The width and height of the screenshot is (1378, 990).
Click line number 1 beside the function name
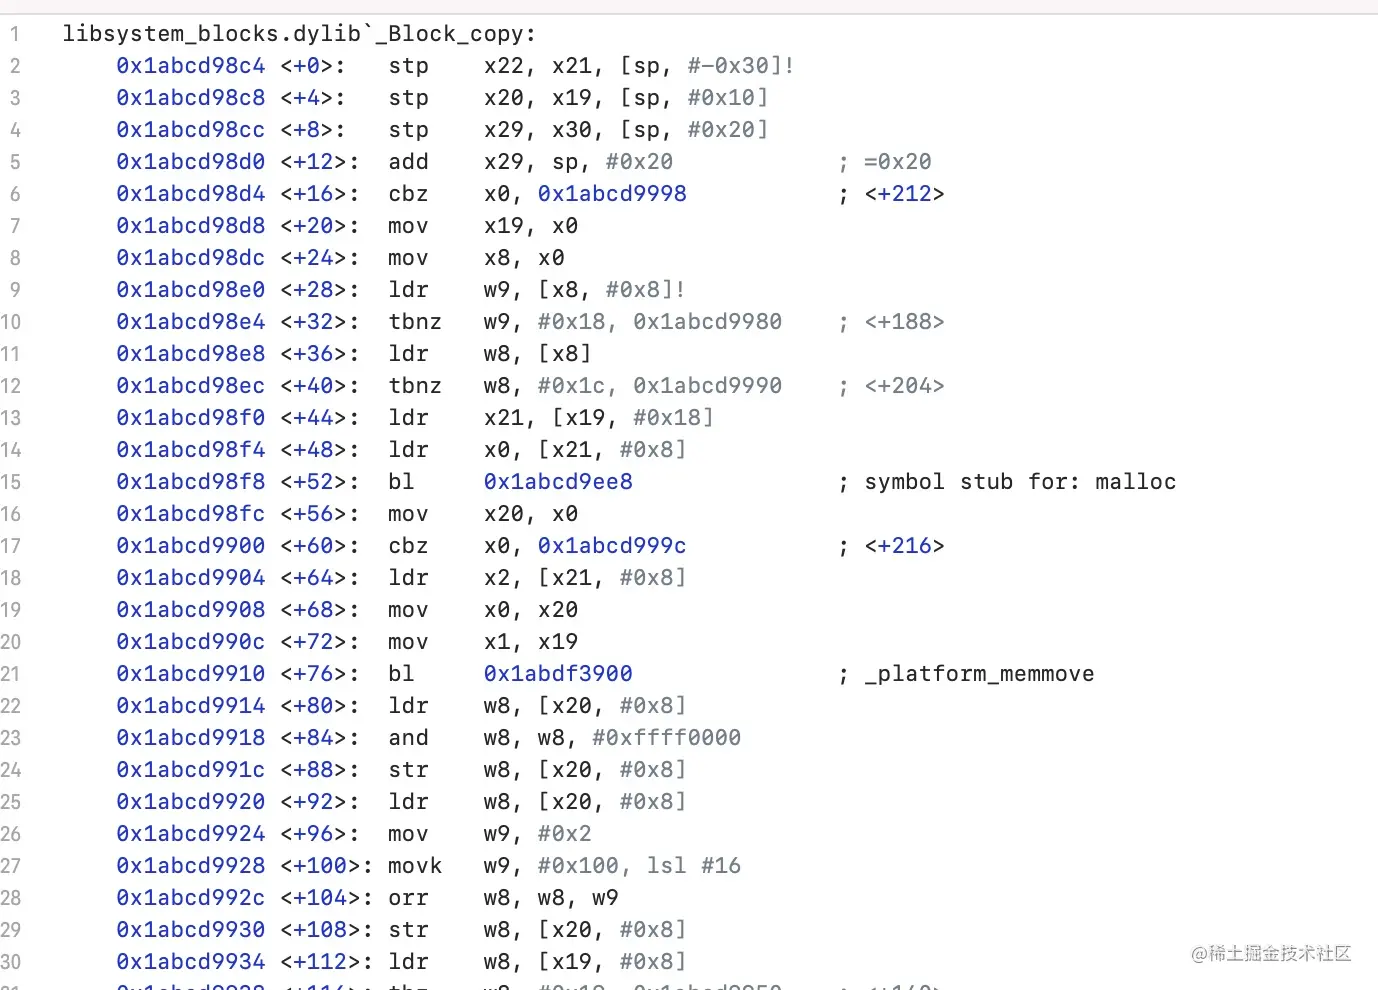(x=15, y=33)
